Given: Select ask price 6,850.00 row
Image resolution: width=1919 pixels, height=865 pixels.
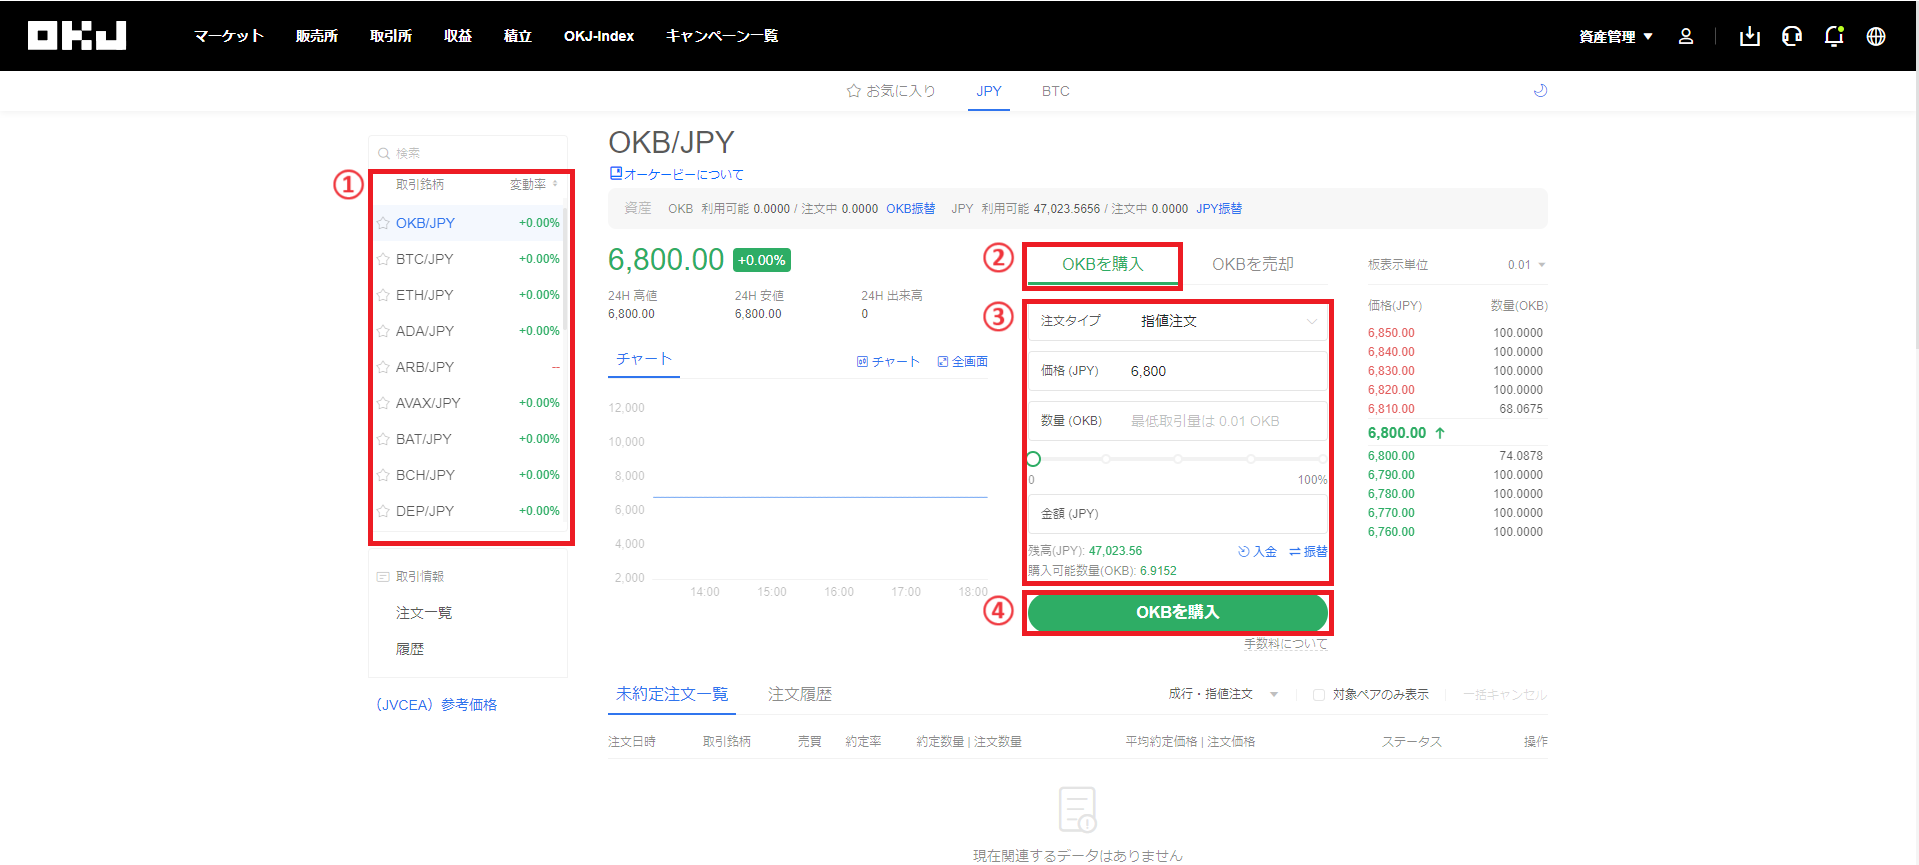Looking at the screenshot, I should click(1457, 333).
